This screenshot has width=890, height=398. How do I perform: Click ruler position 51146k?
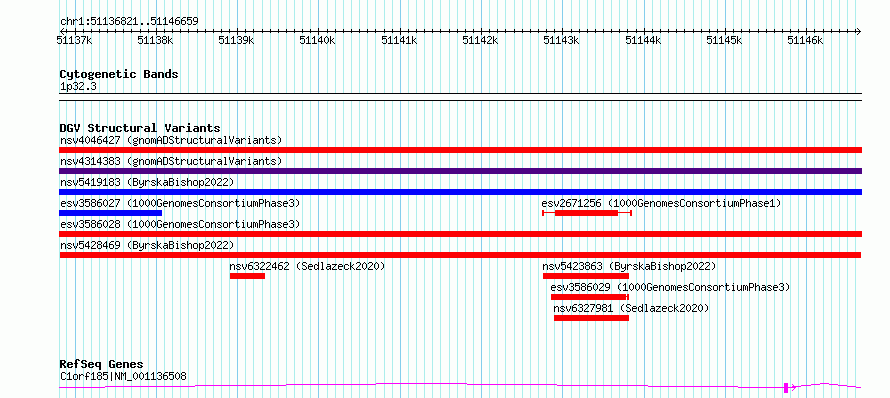pyautogui.click(x=805, y=40)
